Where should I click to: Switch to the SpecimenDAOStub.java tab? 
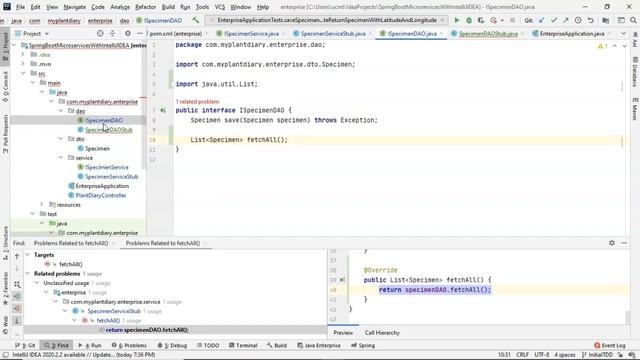(x=488, y=33)
